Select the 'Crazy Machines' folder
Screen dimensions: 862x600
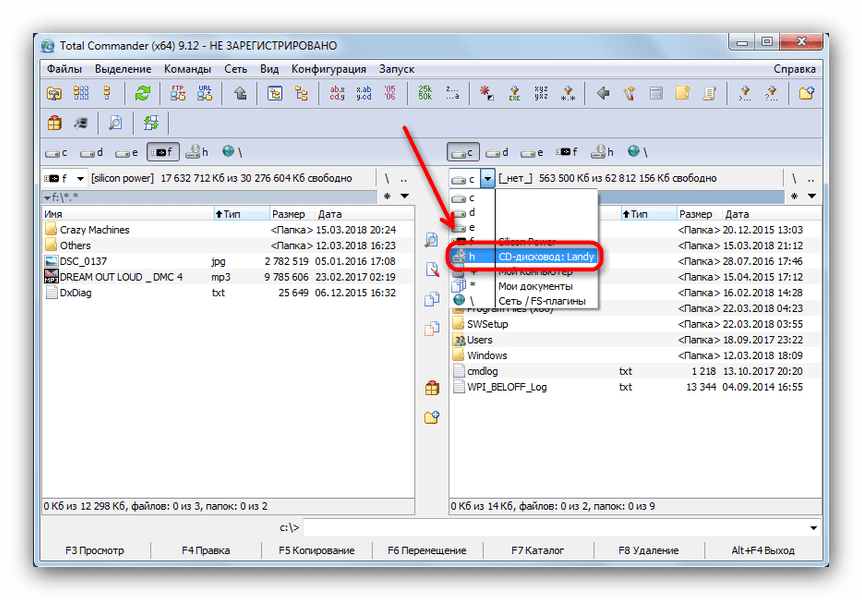click(228, 230)
